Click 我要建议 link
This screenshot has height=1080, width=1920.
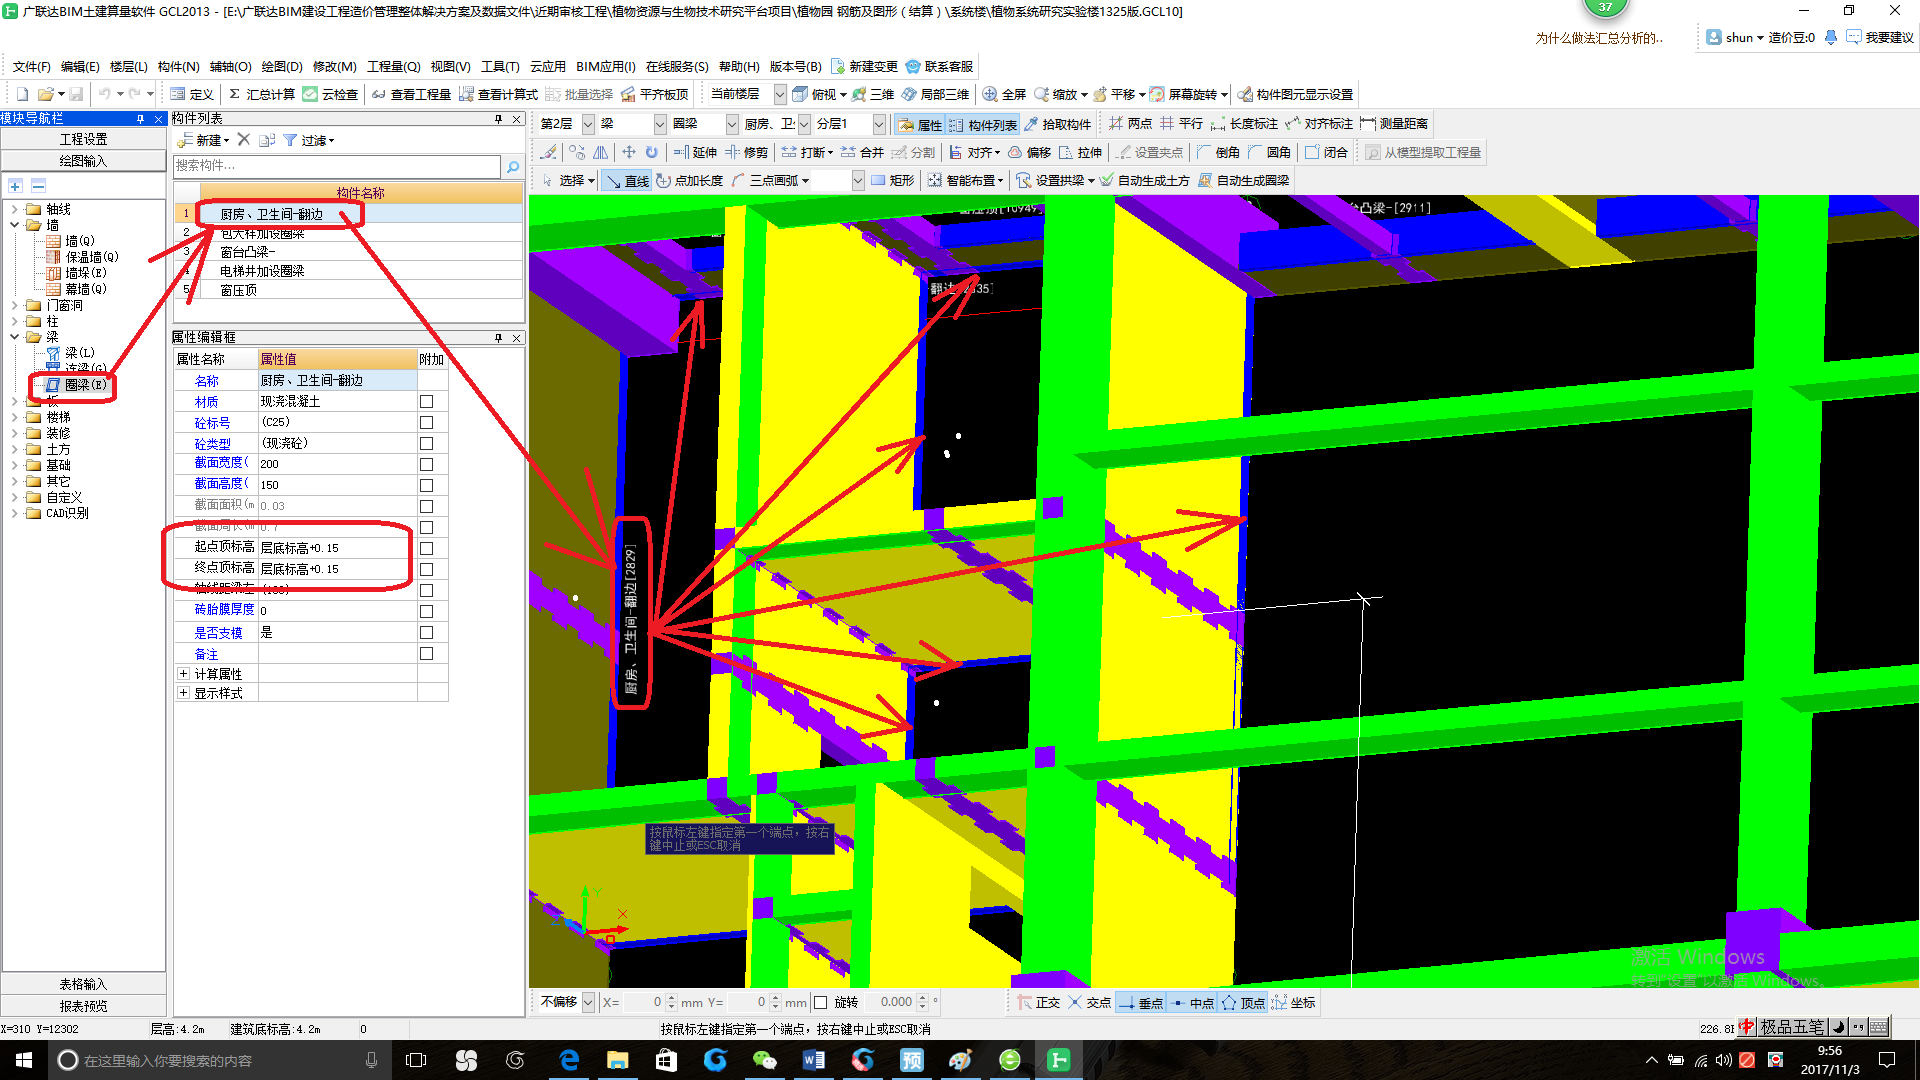[x=1880, y=37]
